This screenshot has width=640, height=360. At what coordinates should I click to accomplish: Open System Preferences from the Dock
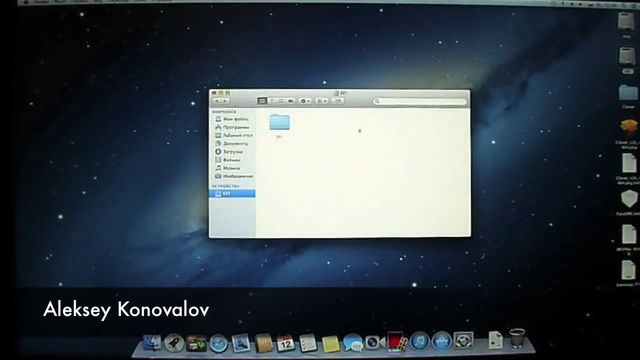[464, 340]
